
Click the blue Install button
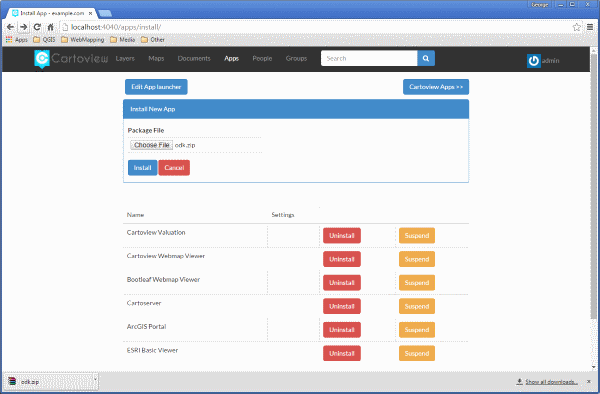point(142,168)
